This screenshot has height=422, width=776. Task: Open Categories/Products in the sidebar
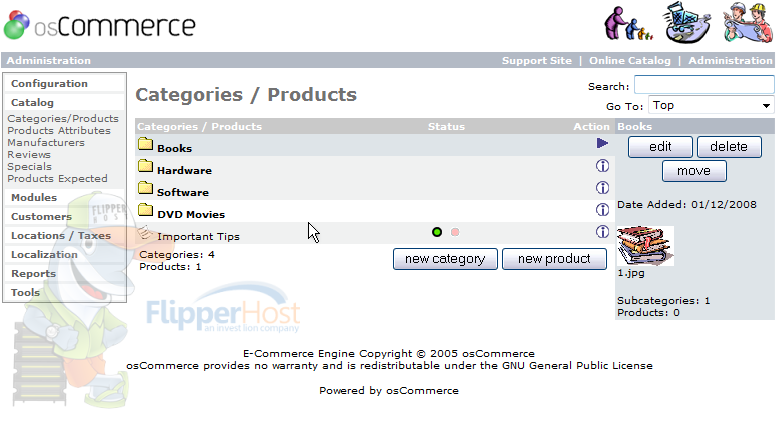click(63, 119)
